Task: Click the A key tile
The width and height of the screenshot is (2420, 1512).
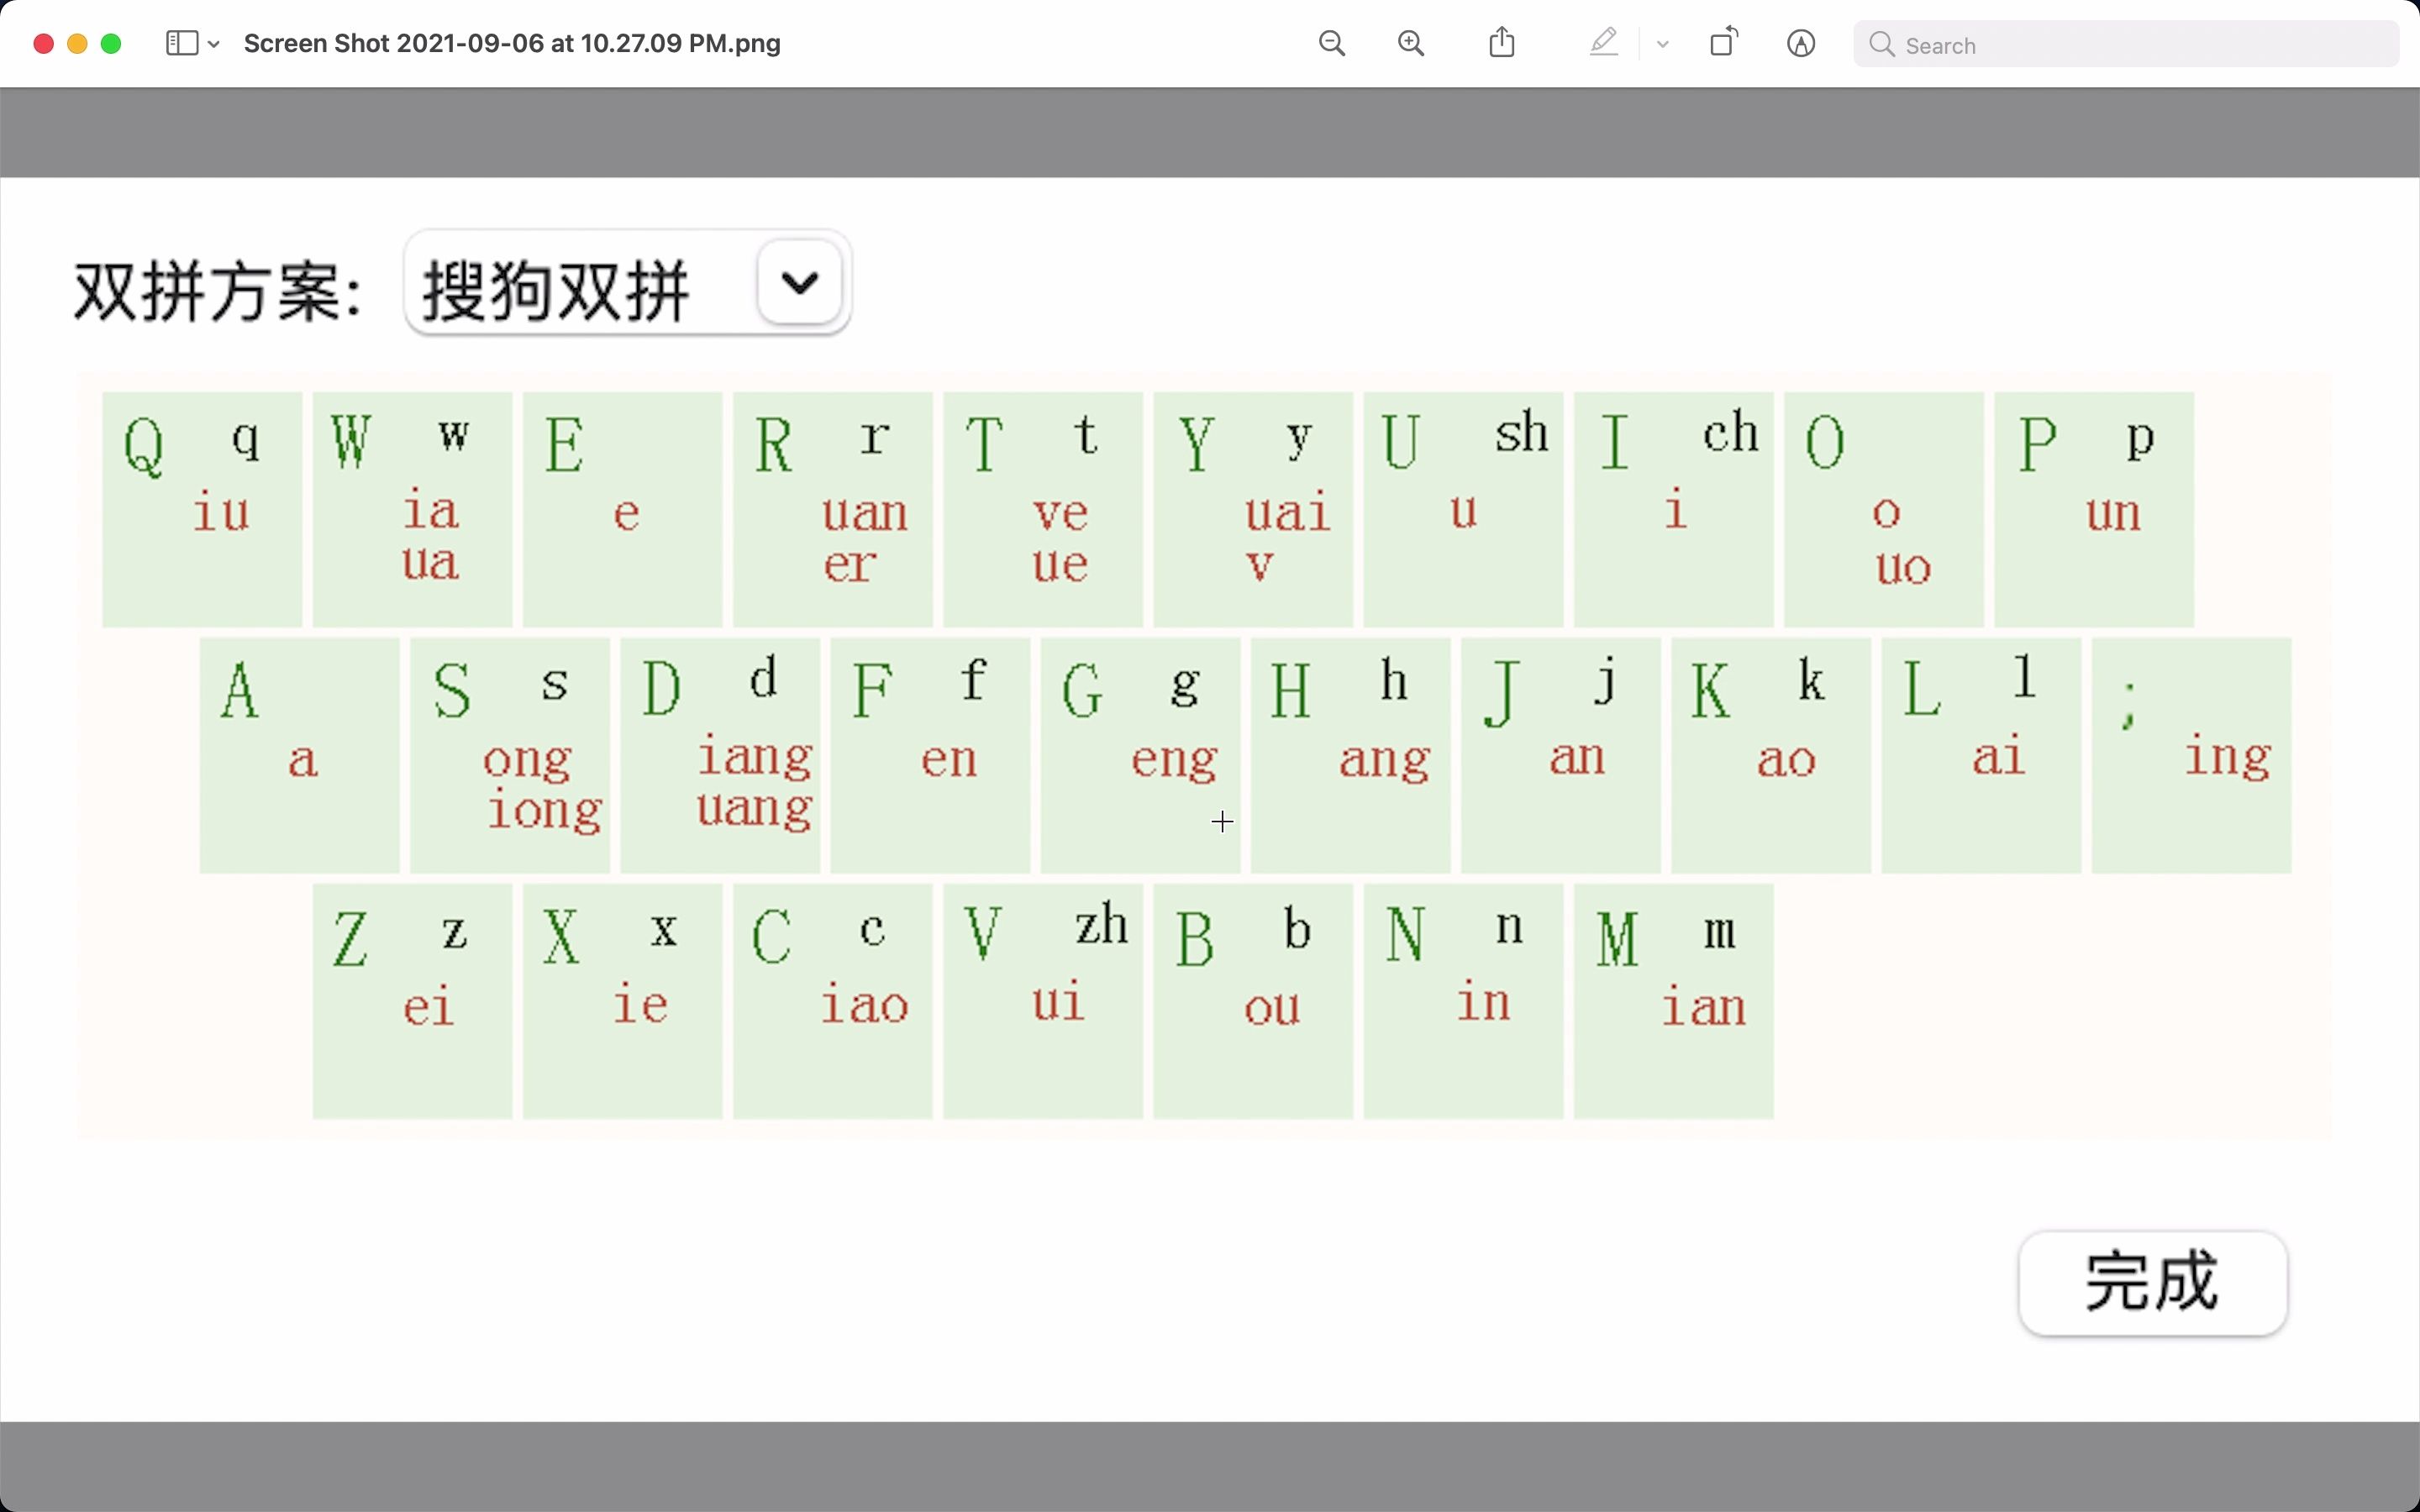Action: pyautogui.click(x=300, y=756)
